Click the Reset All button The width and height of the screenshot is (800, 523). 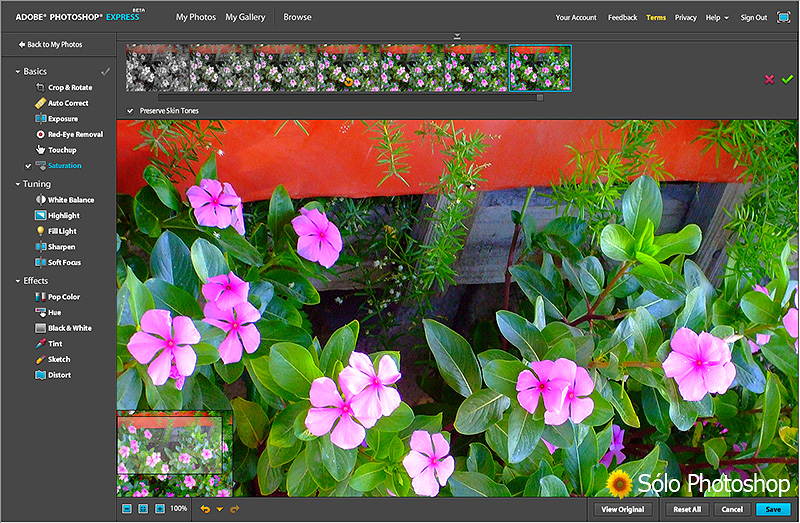[687, 509]
